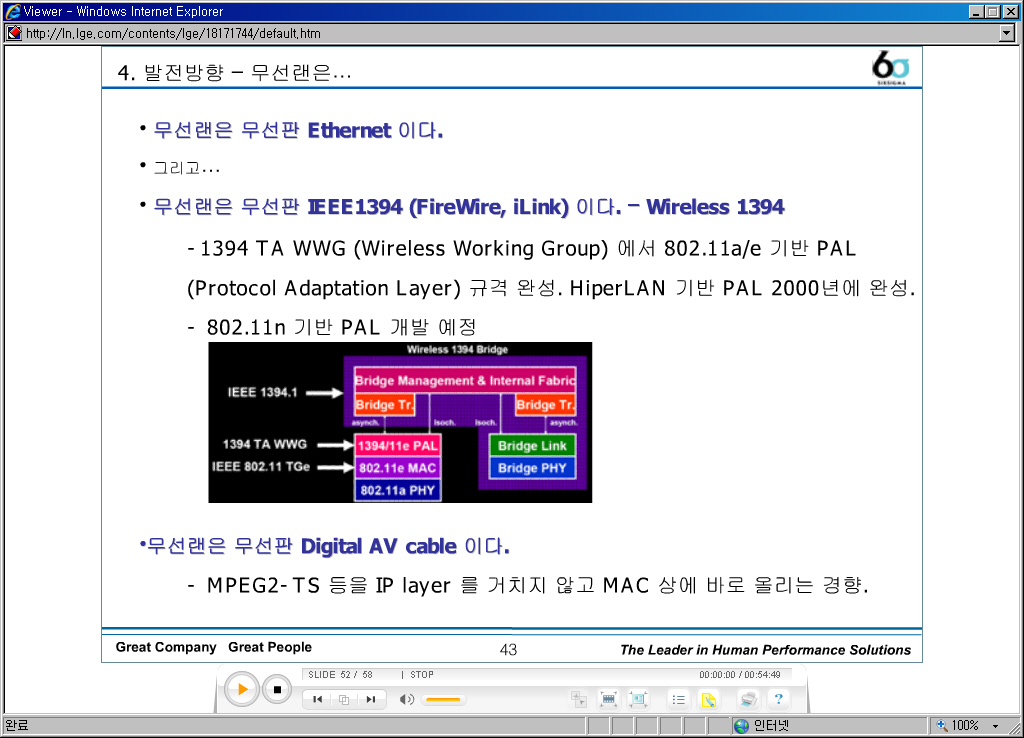
Task: Toggle the slide fullscreen icon
Action: [x=638, y=699]
